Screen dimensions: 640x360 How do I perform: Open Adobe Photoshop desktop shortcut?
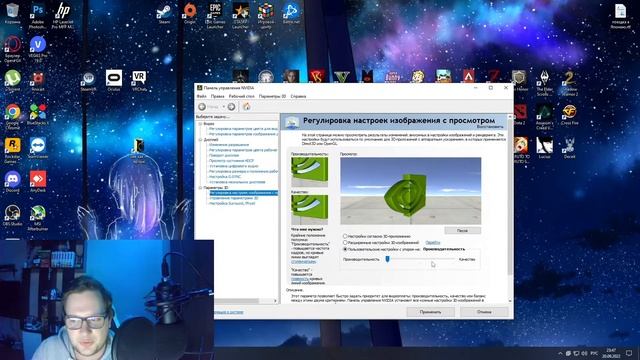pyautogui.click(x=38, y=16)
